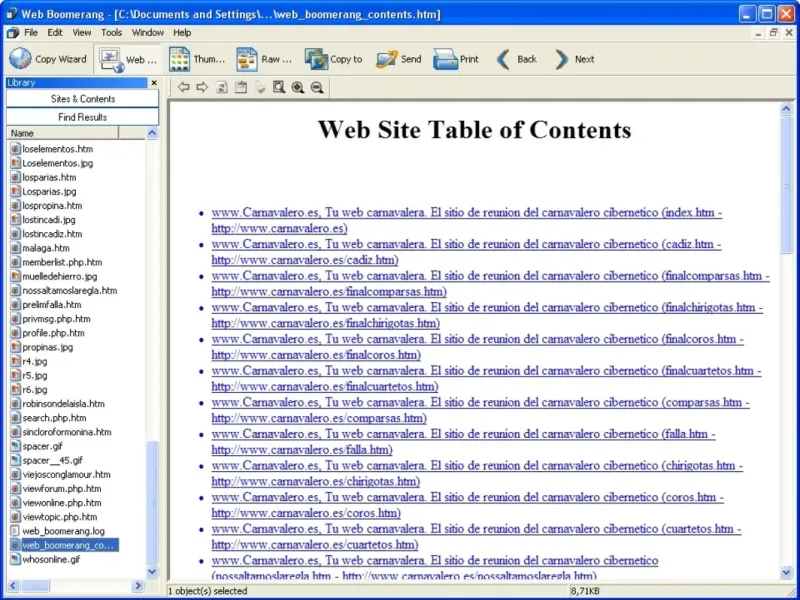
Task: Click the browser back arrow in viewer toolbar
Action: [183, 87]
